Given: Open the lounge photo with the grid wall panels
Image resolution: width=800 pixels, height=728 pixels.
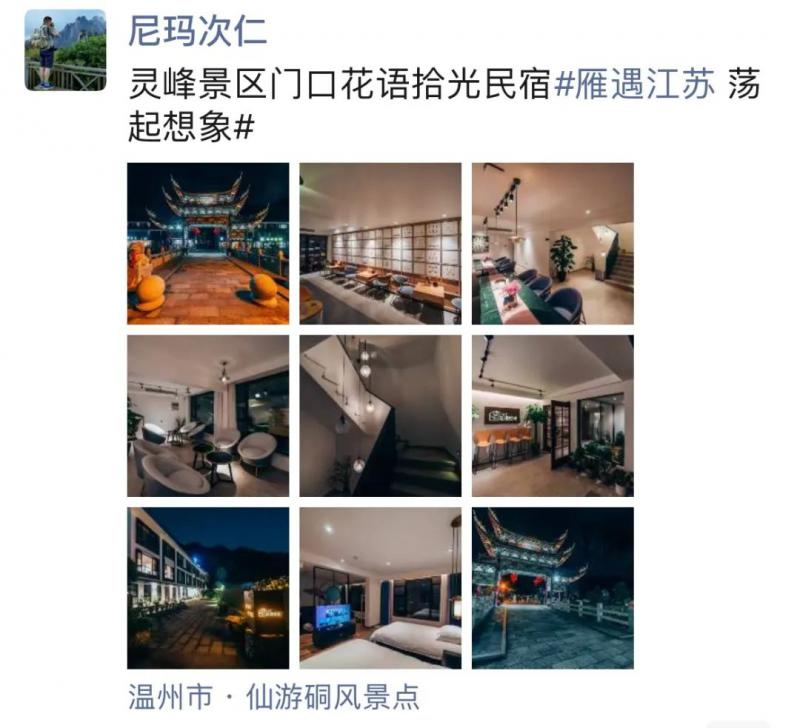Looking at the screenshot, I should 381,244.
